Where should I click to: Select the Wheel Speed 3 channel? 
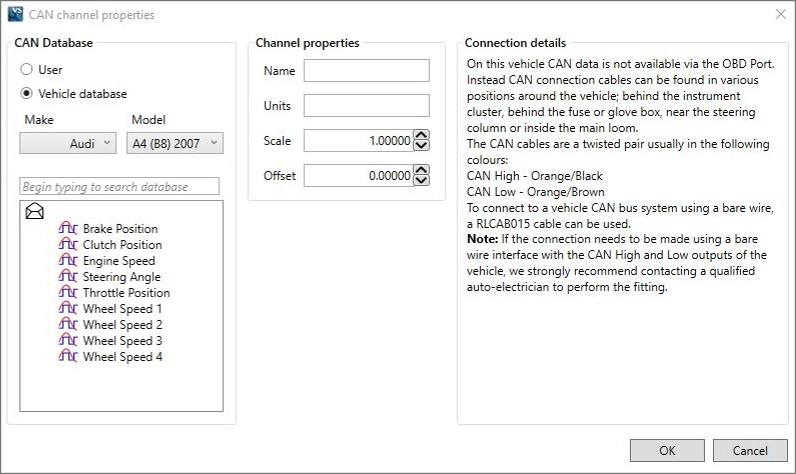(x=122, y=341)
